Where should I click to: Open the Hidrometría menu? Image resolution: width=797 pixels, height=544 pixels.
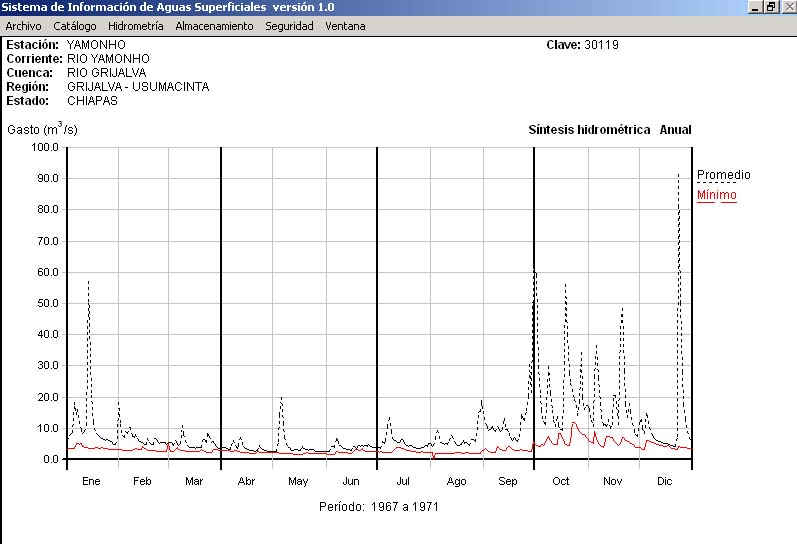[135, 26]
